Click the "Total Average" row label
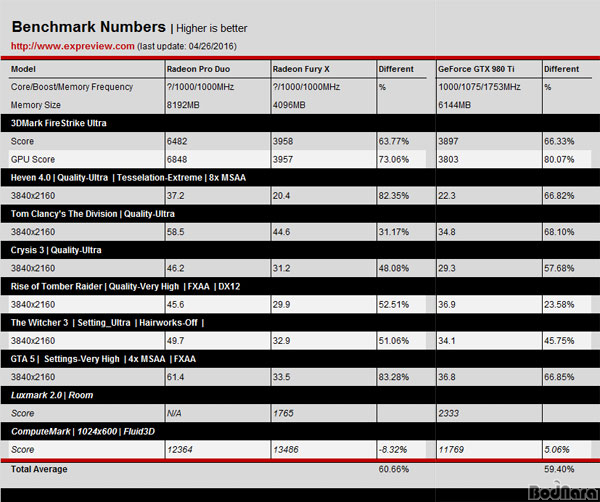This screenshot has width=600, height=502. (x=39, y=469)
